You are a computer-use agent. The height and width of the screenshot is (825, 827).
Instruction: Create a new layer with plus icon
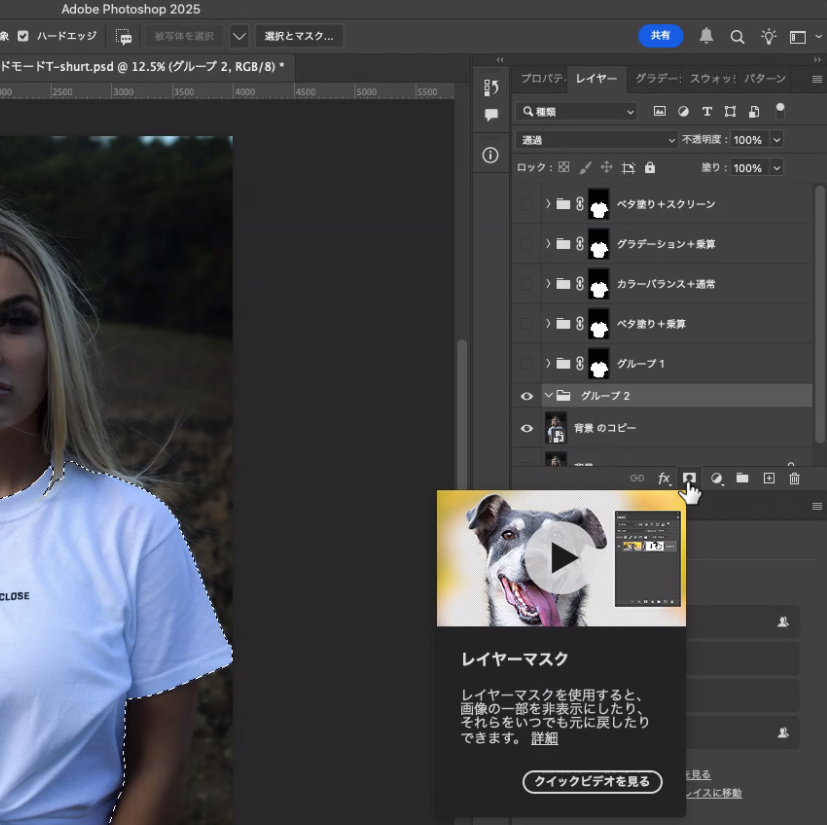[x=768, y=479]
